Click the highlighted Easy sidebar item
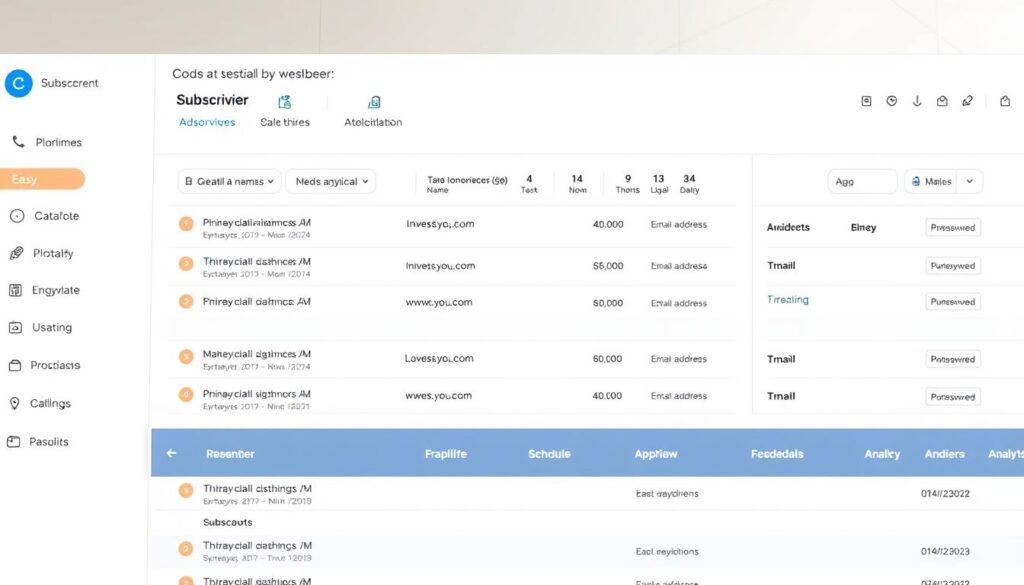This screenshot has height=585, width=1024. coord(43,180)
